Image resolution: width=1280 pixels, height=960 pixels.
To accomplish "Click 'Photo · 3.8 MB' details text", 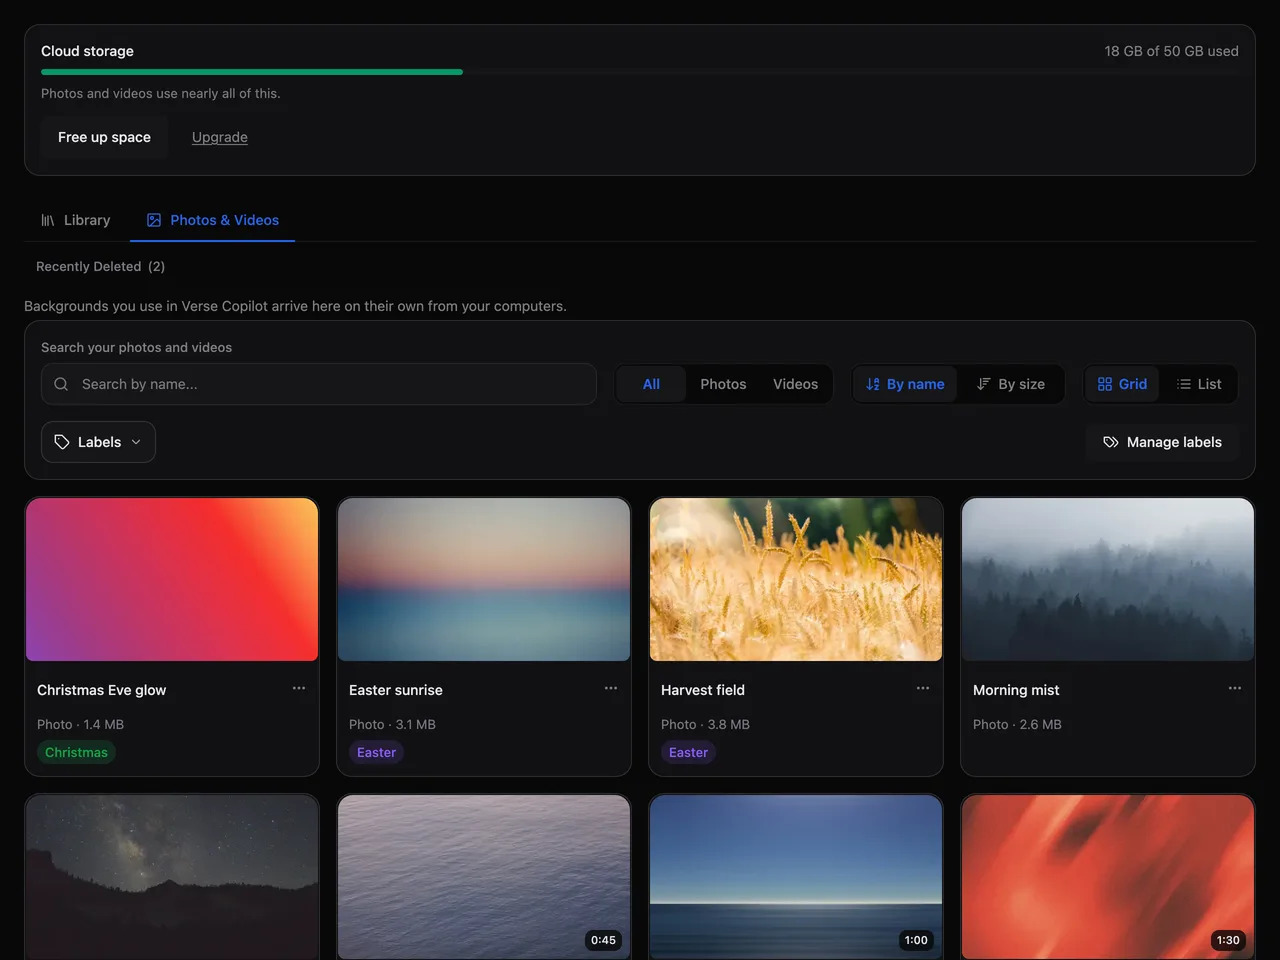I will point(705,724).
